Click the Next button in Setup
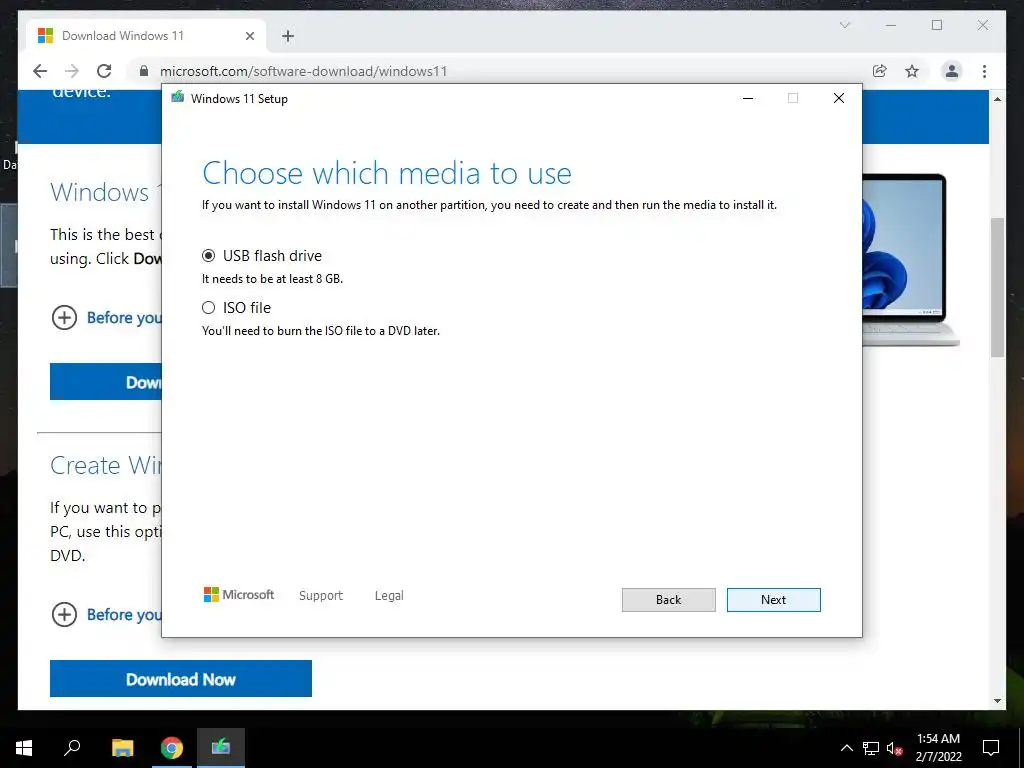The width and height of the screenshot is (1024, 768). pos(773,600)
